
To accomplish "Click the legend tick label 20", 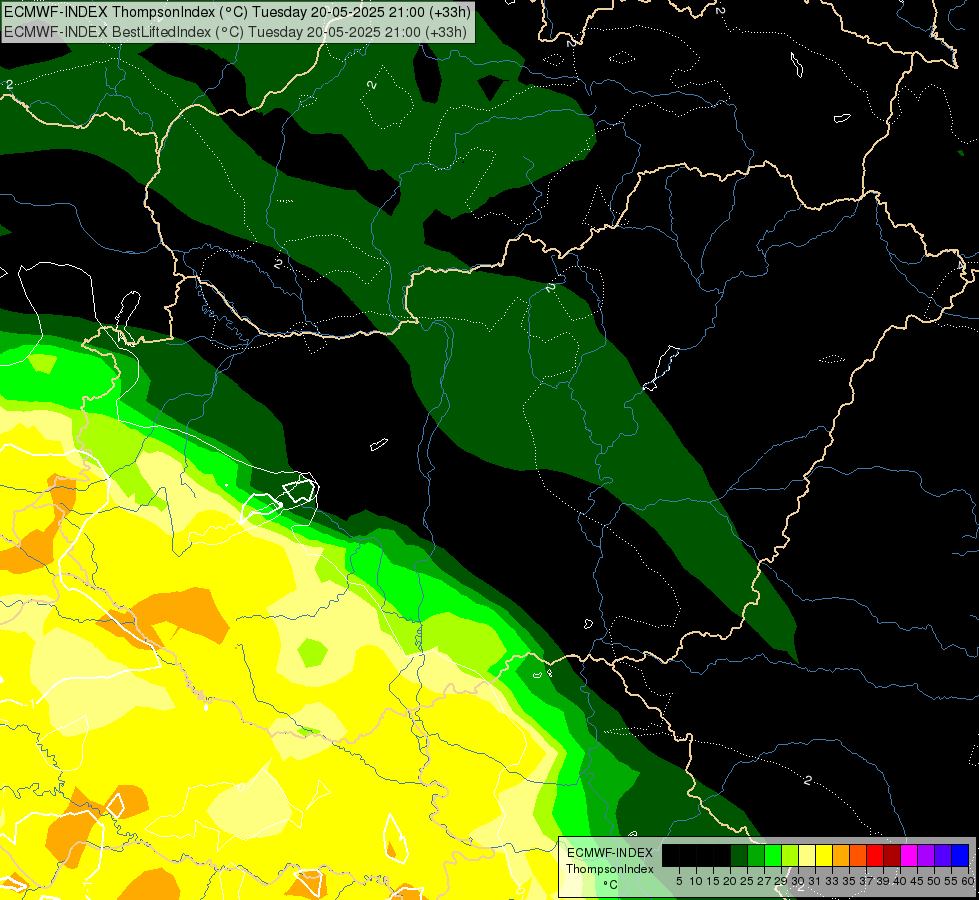I will [730, 881].
